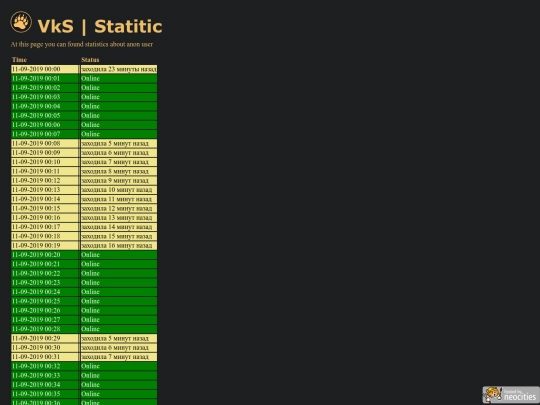This screenshot has height=405, width=540.
Task: Select the time cell 11-09-2019 00:18
Action: [x=45, y=236]
